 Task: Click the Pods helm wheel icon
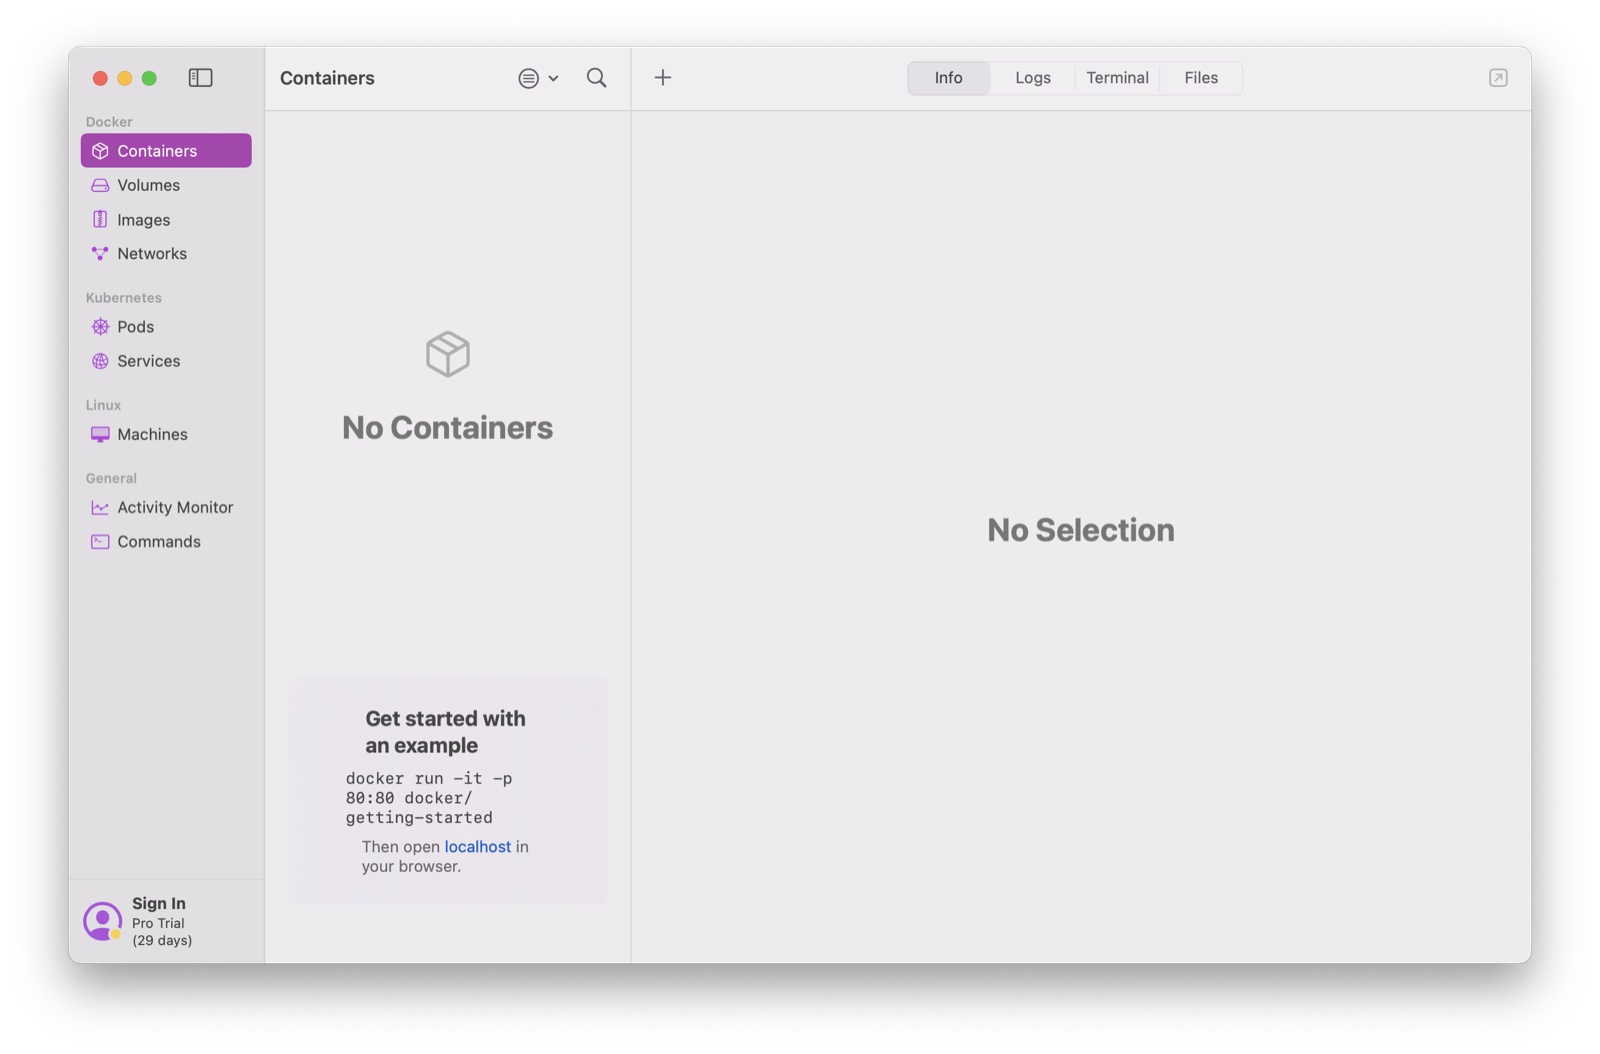coord(100,327)
